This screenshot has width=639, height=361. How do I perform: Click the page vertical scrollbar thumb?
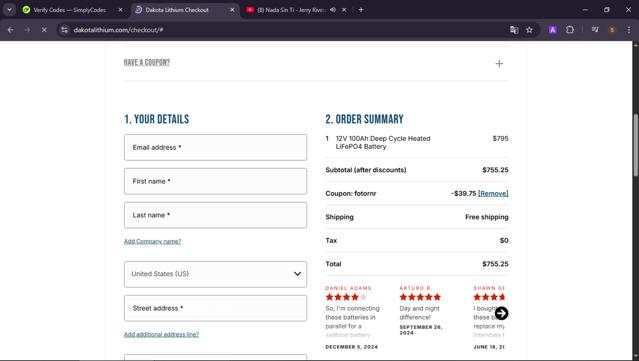click(635, 145)
